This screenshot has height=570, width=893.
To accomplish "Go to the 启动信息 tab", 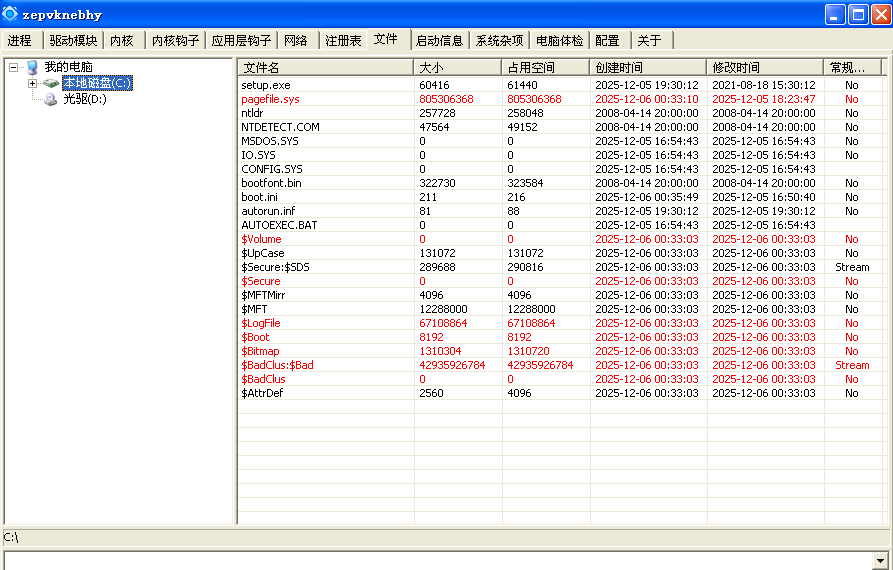I will [439, 41].
